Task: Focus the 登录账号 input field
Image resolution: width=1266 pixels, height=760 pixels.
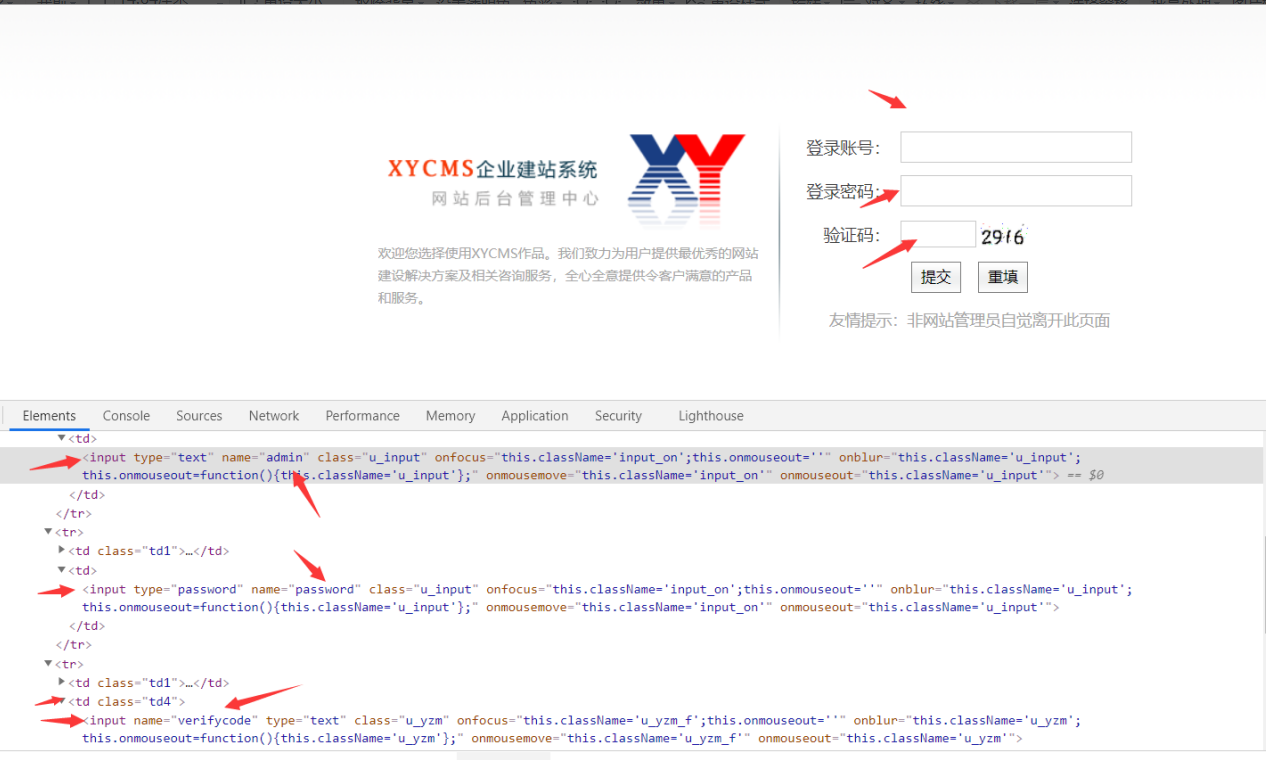Action: click(1016, 147)
